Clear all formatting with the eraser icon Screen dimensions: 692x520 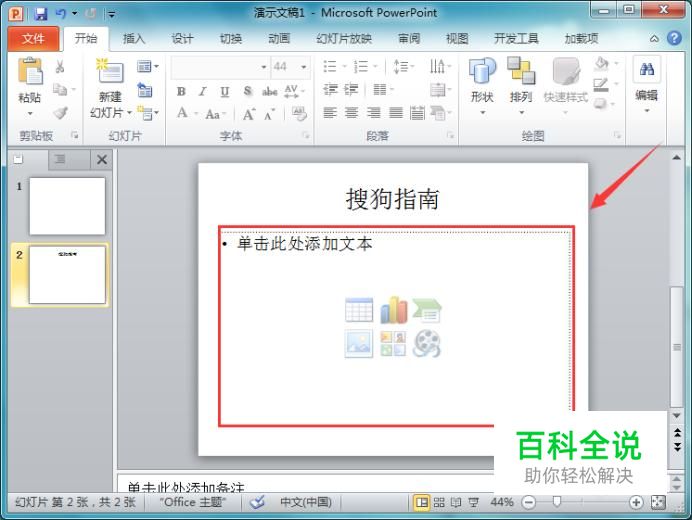299,113
